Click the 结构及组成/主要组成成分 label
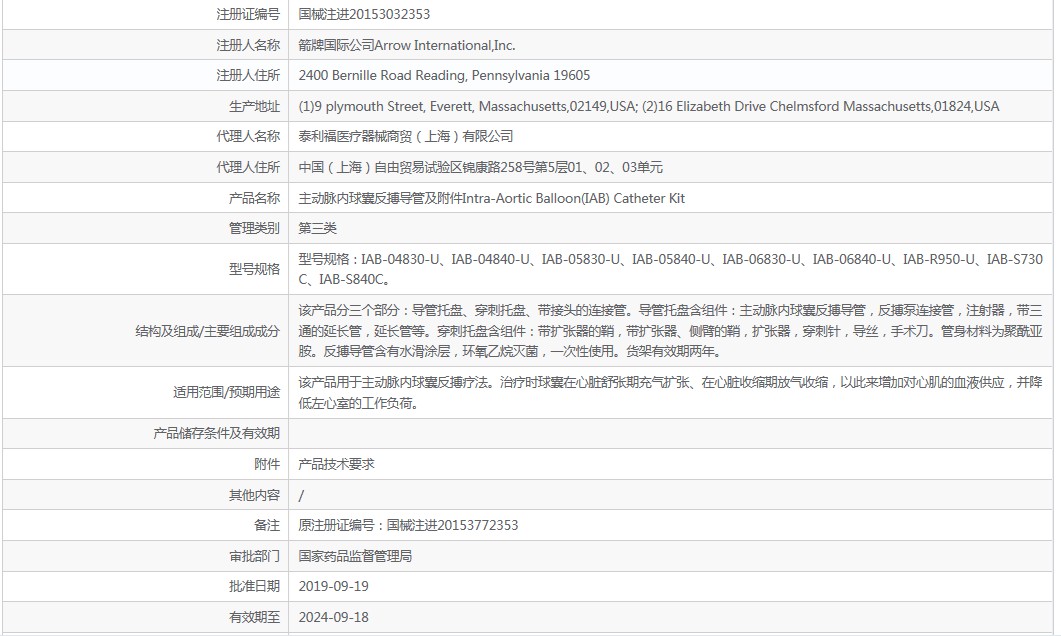 tap(207, 332)
